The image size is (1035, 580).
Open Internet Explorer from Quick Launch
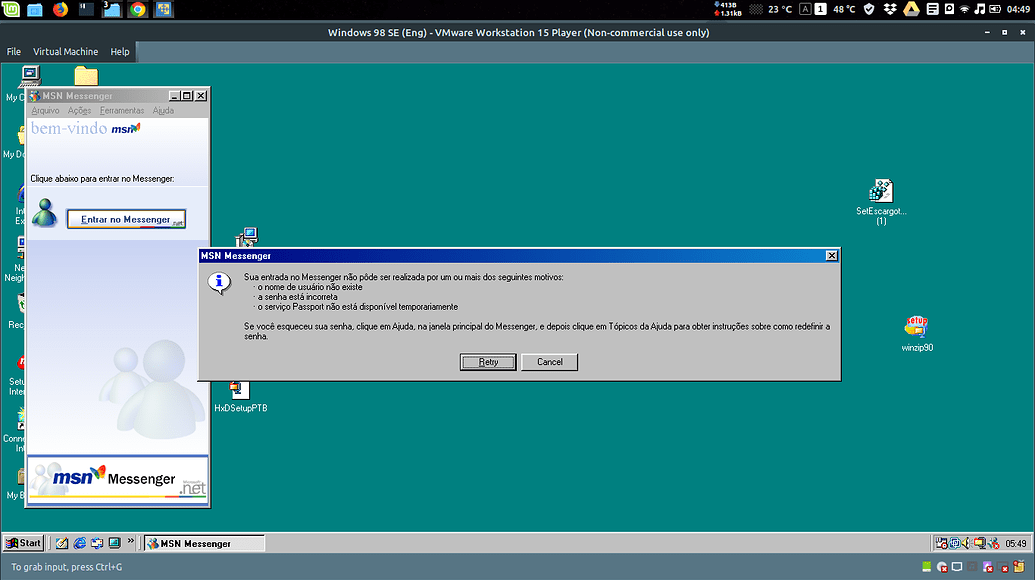tap(78, 542)
